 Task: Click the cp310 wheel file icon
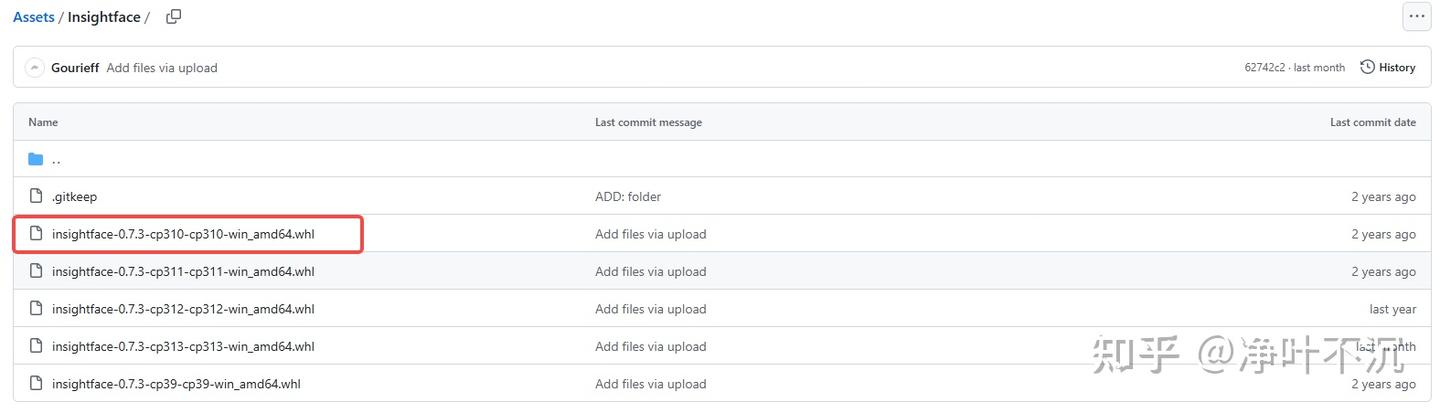coord(36,234)
